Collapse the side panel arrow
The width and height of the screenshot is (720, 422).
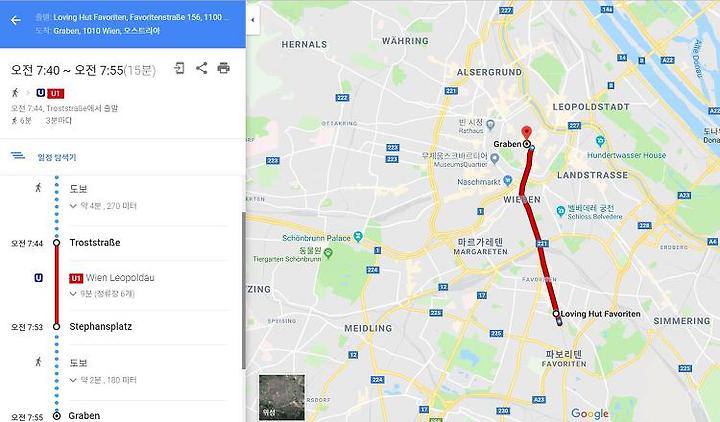tap(253, 20)
